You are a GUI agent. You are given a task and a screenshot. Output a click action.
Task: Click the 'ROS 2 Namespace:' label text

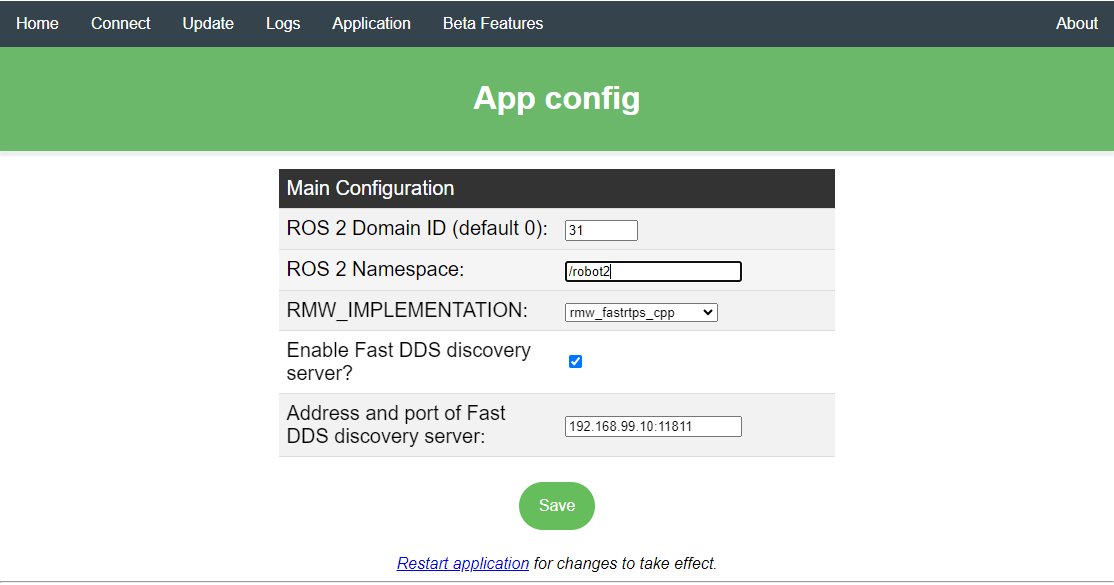375,269
